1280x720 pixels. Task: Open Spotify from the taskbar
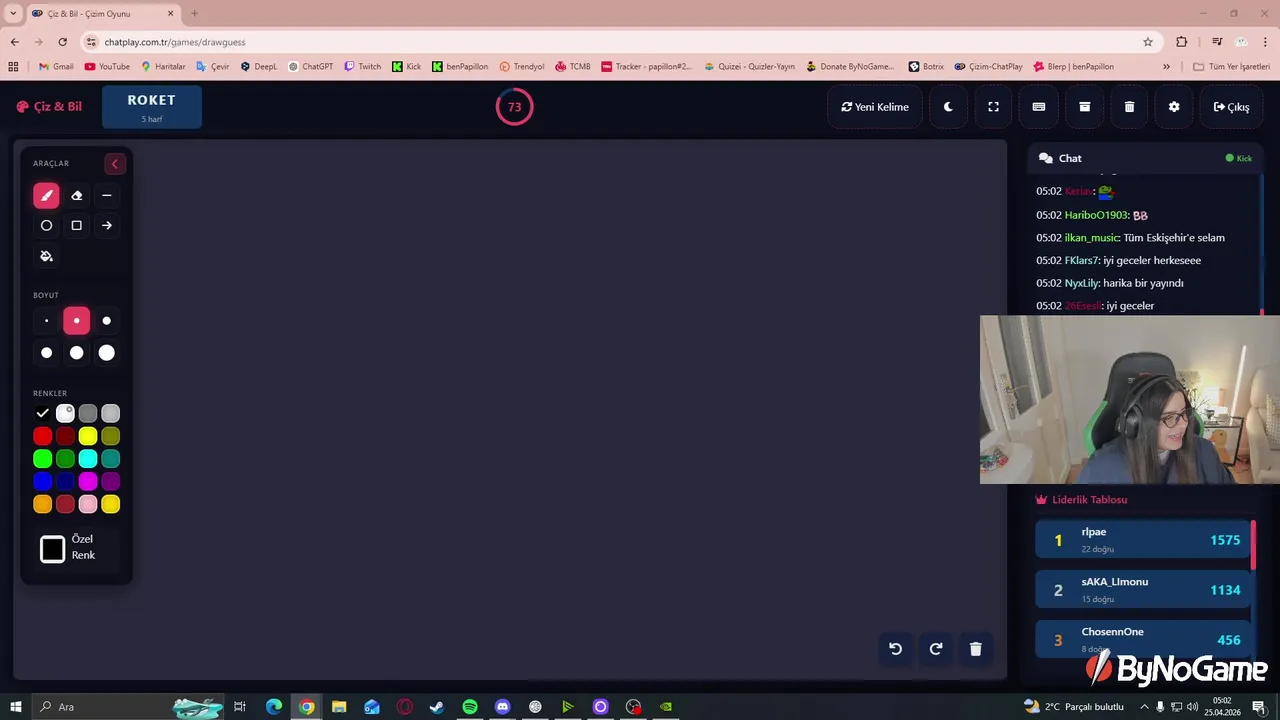tap(469, 707)
